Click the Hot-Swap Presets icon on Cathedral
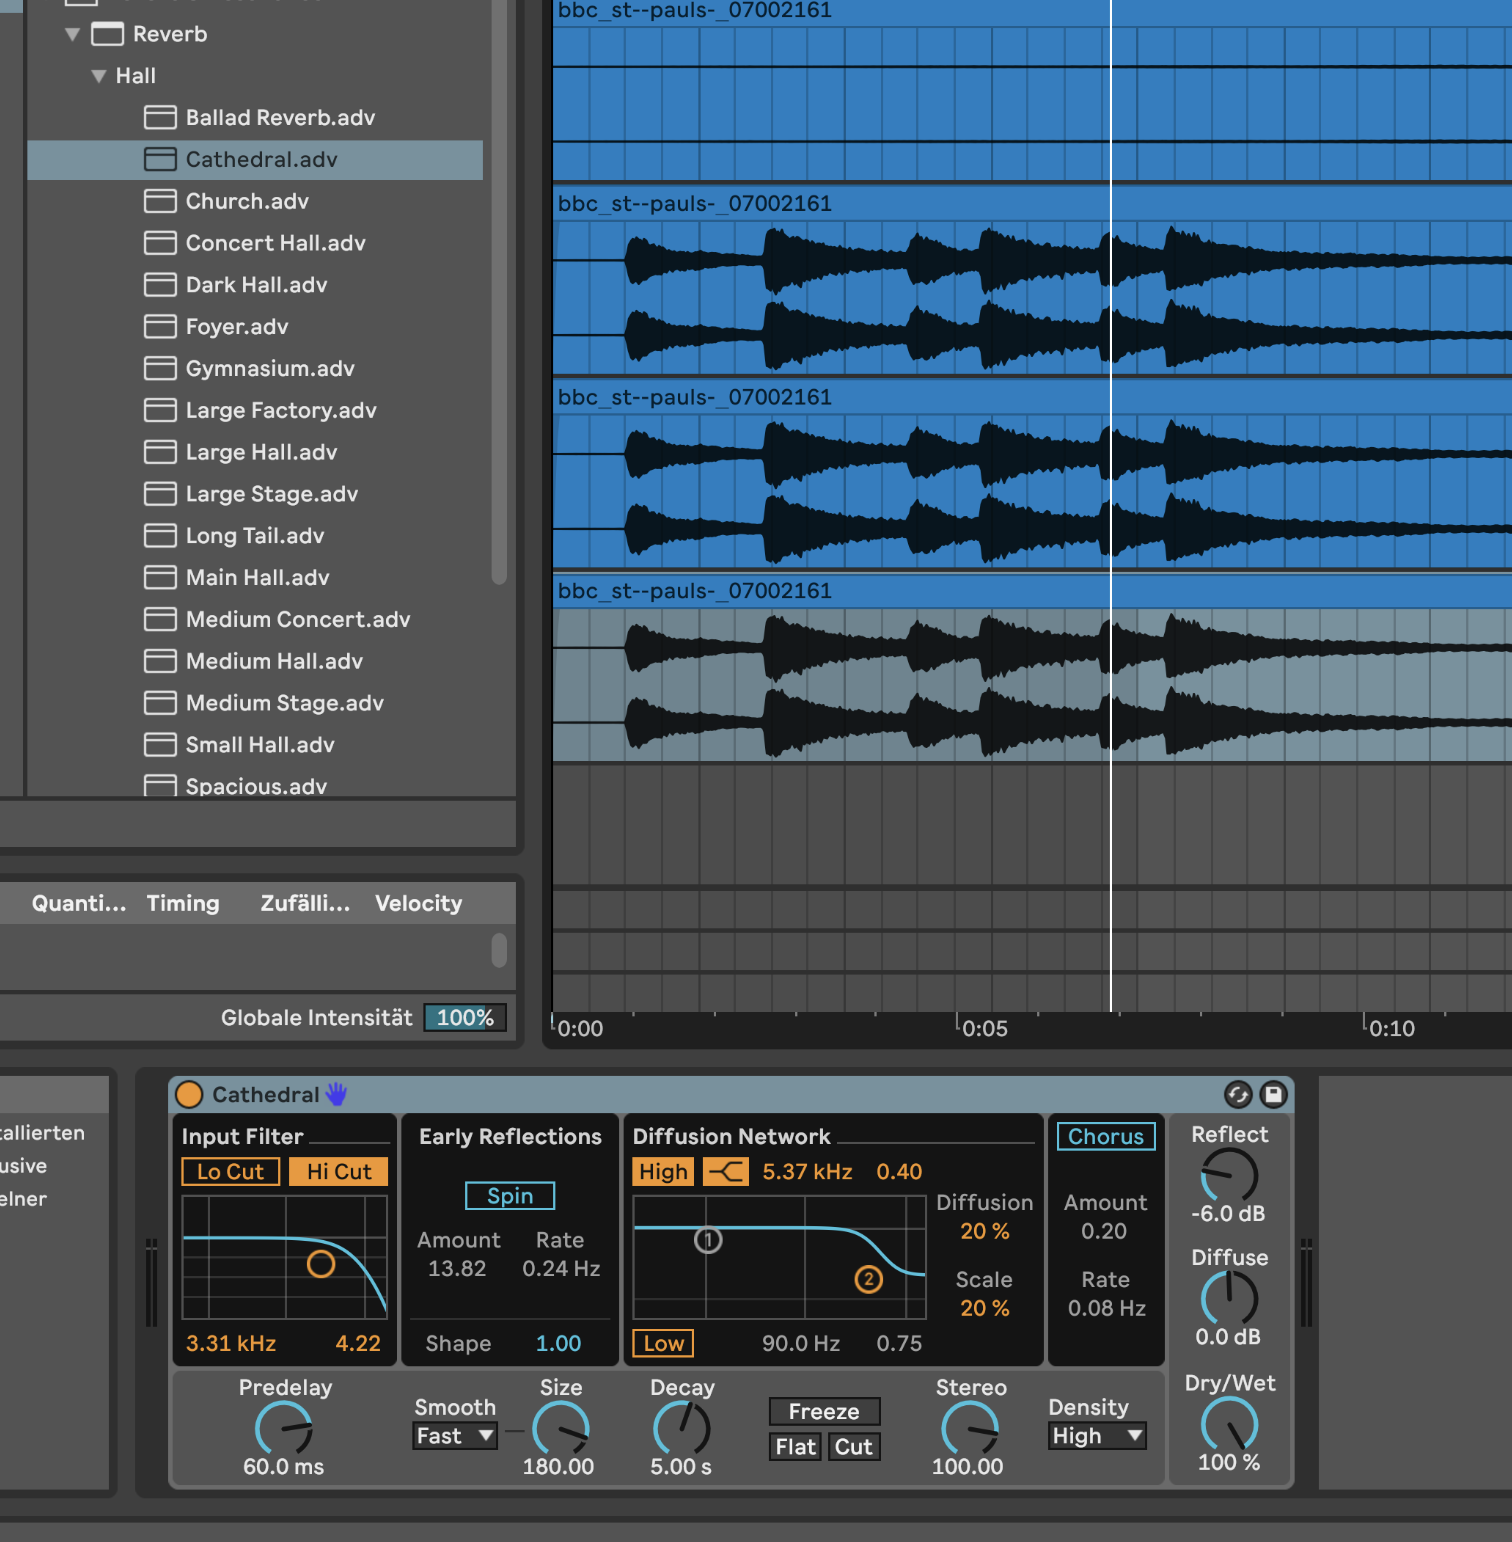 click(x=1238, y=1094)
